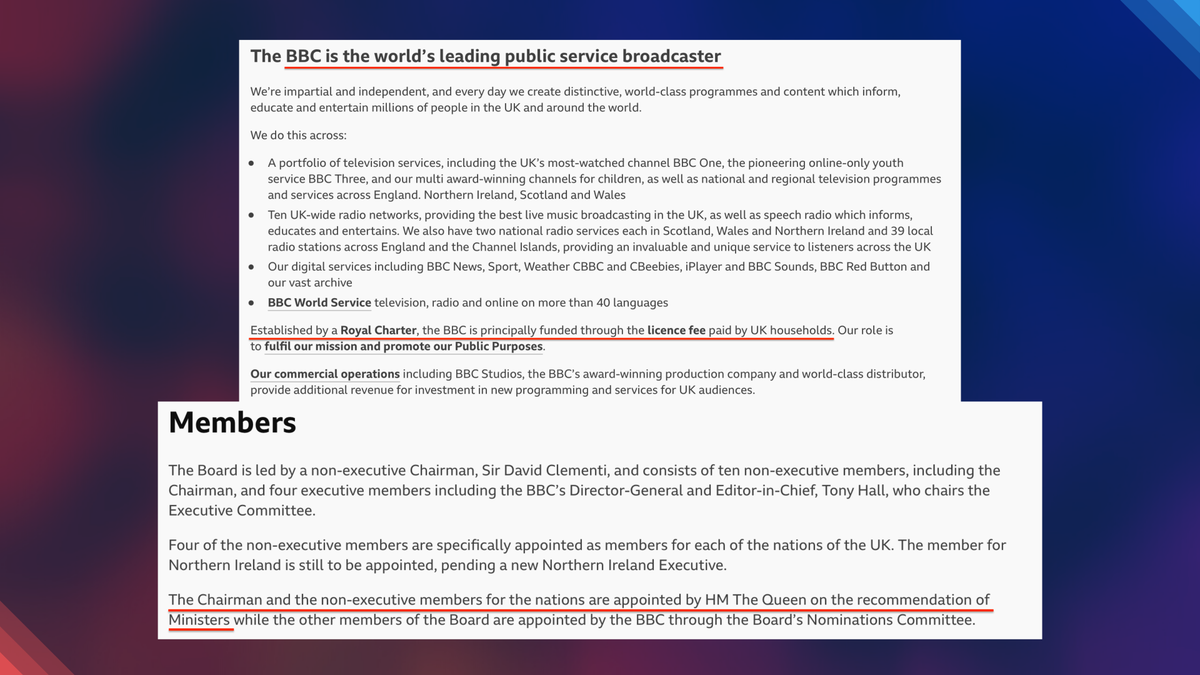Visit the "Our commercial operations" link

click(325, 374)
